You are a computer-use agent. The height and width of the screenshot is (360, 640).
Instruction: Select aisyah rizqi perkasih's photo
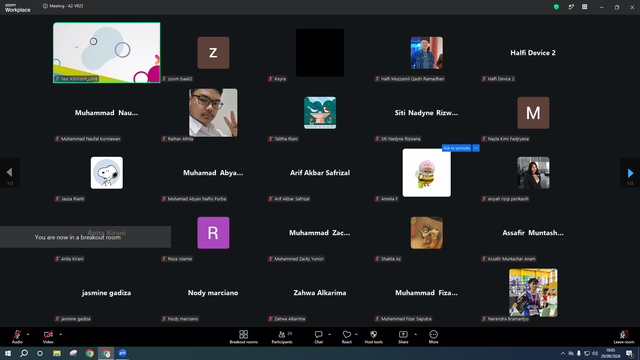[x=533, y=173]
